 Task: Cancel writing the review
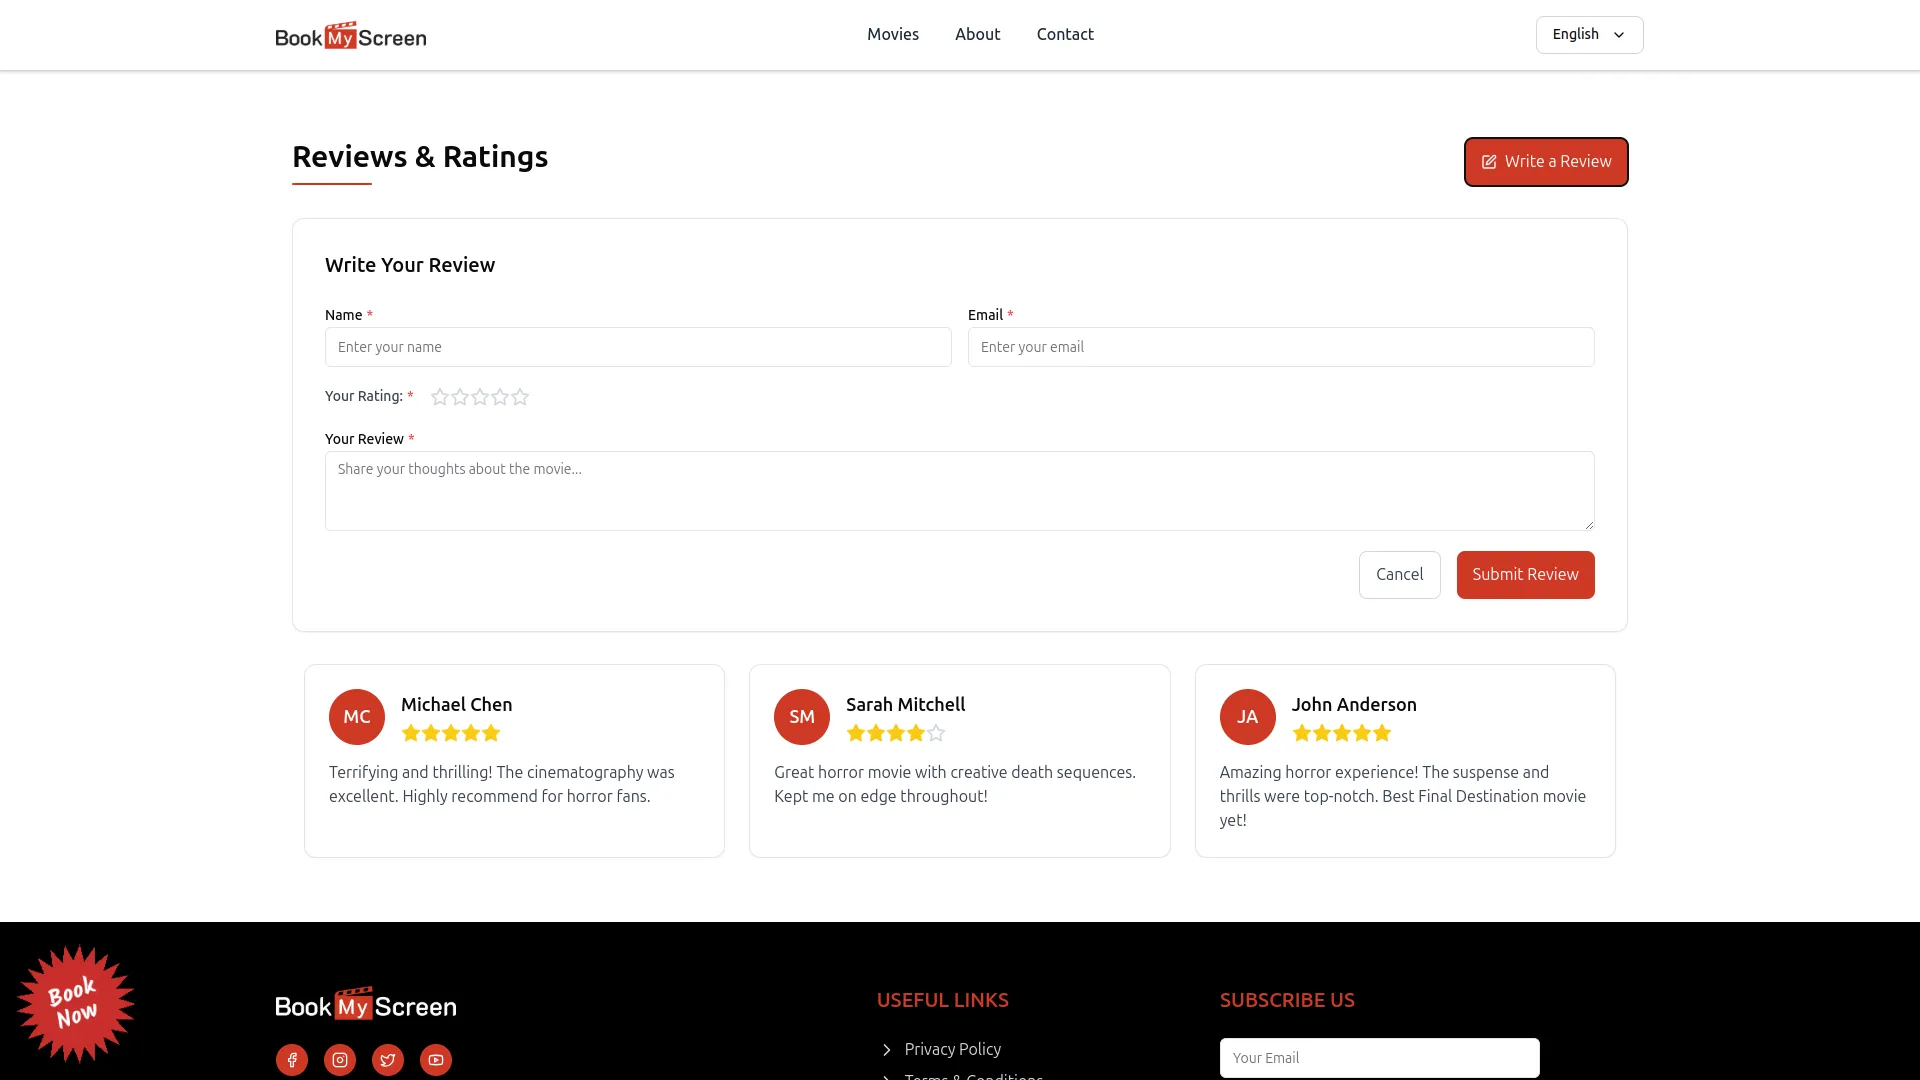[x=1399, y=574]
